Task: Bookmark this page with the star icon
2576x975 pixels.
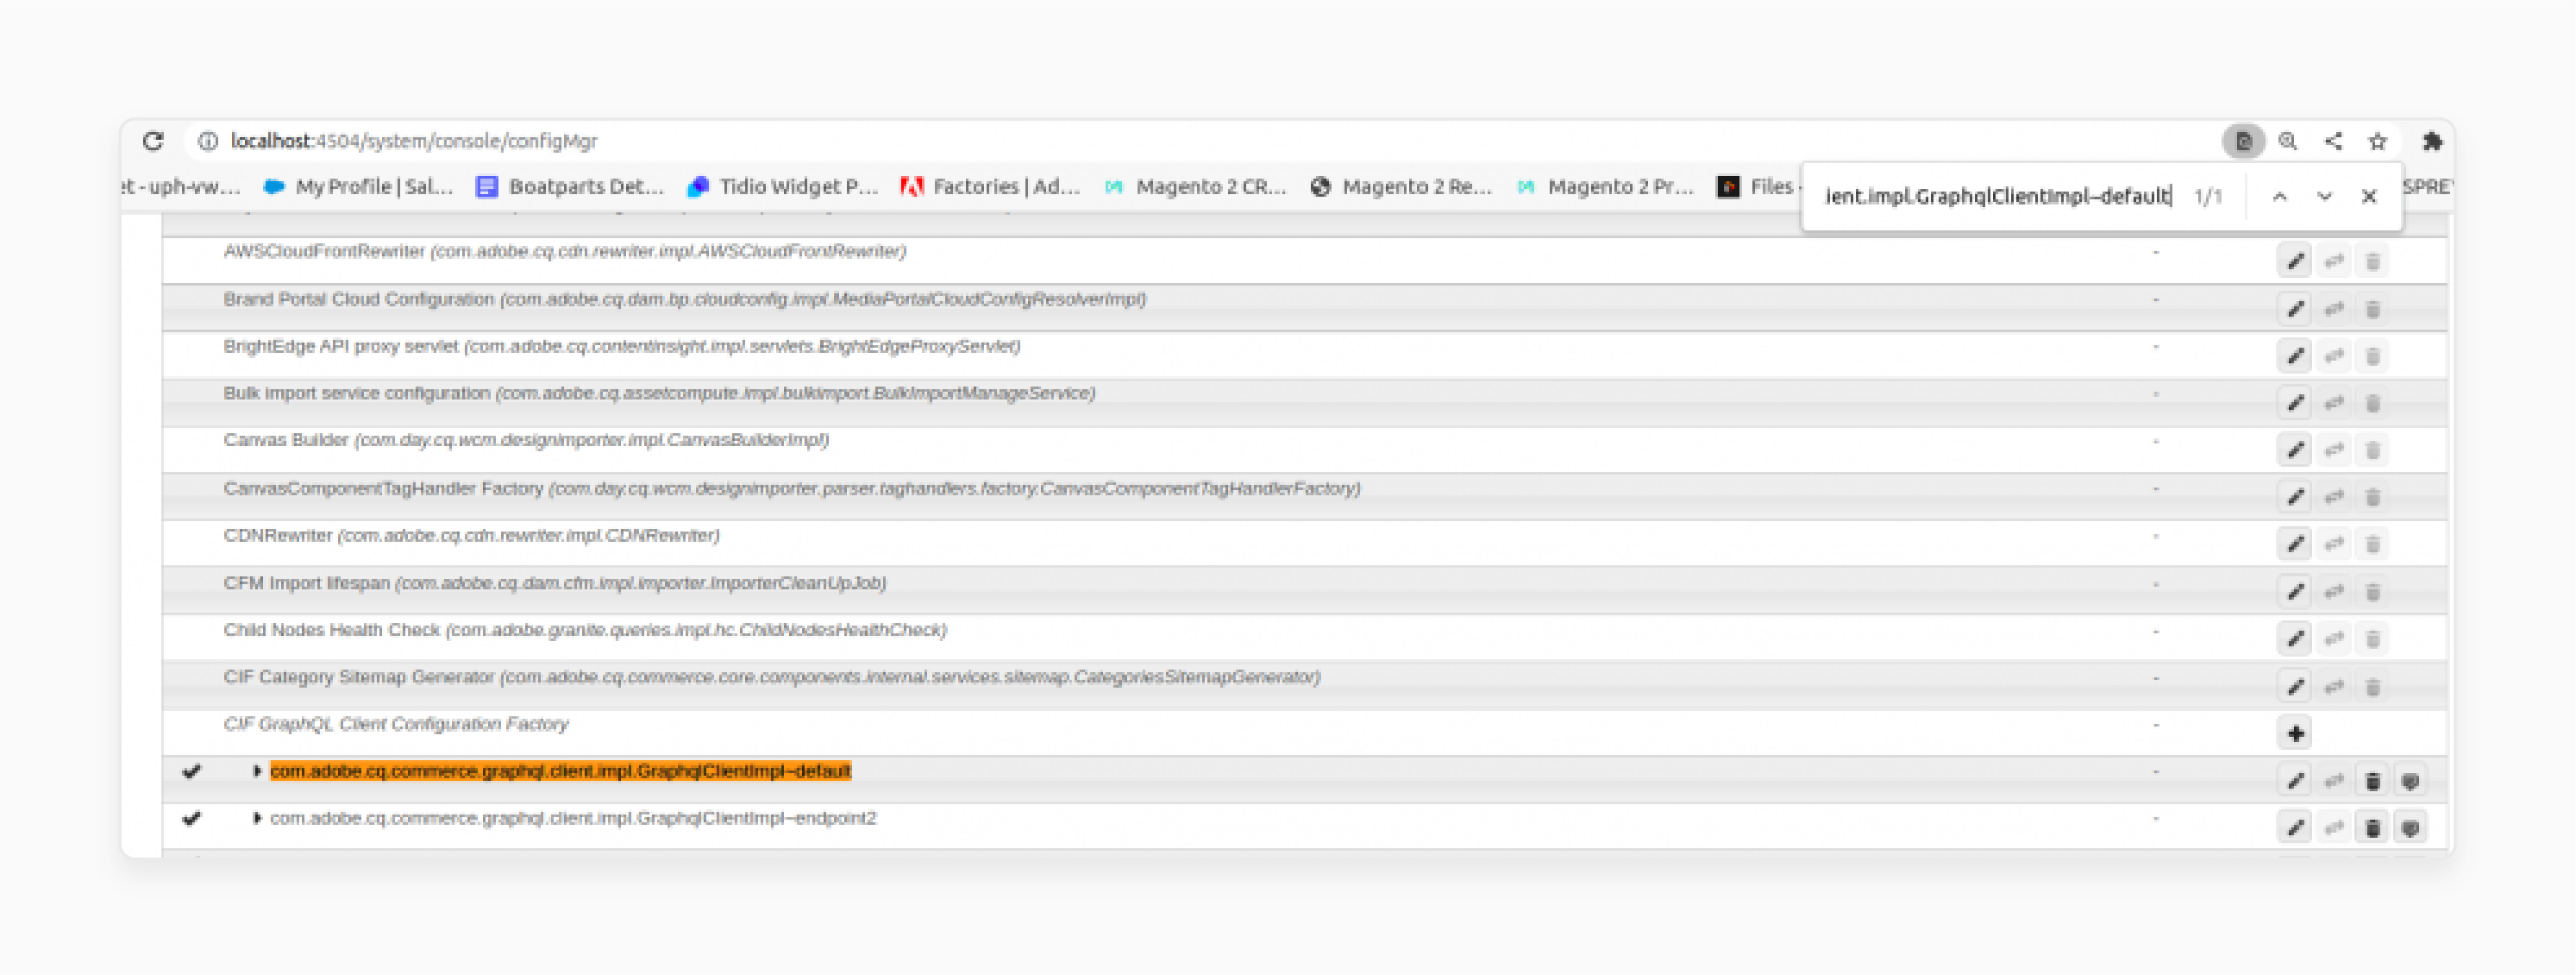Action: (2378, 141)
